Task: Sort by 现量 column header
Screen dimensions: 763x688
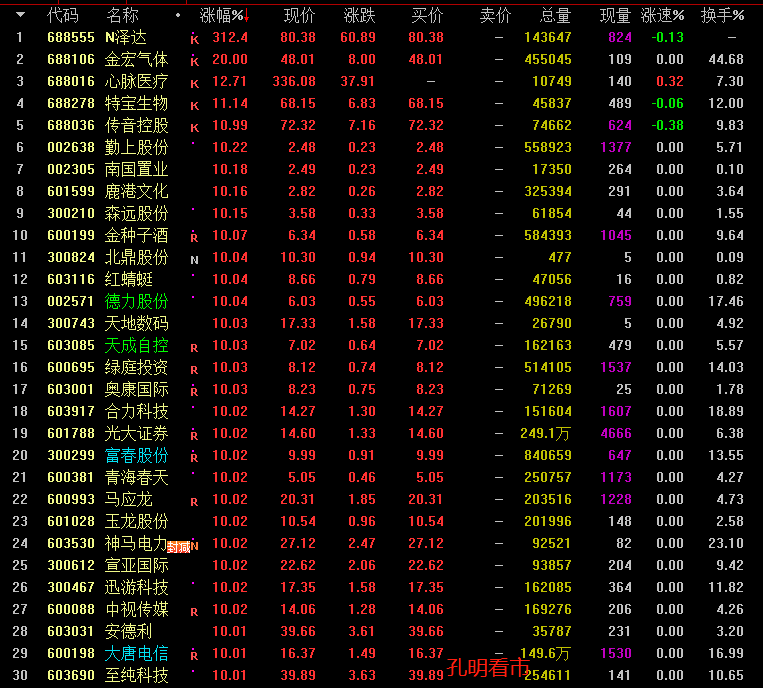Action: [x=615, y=16]
